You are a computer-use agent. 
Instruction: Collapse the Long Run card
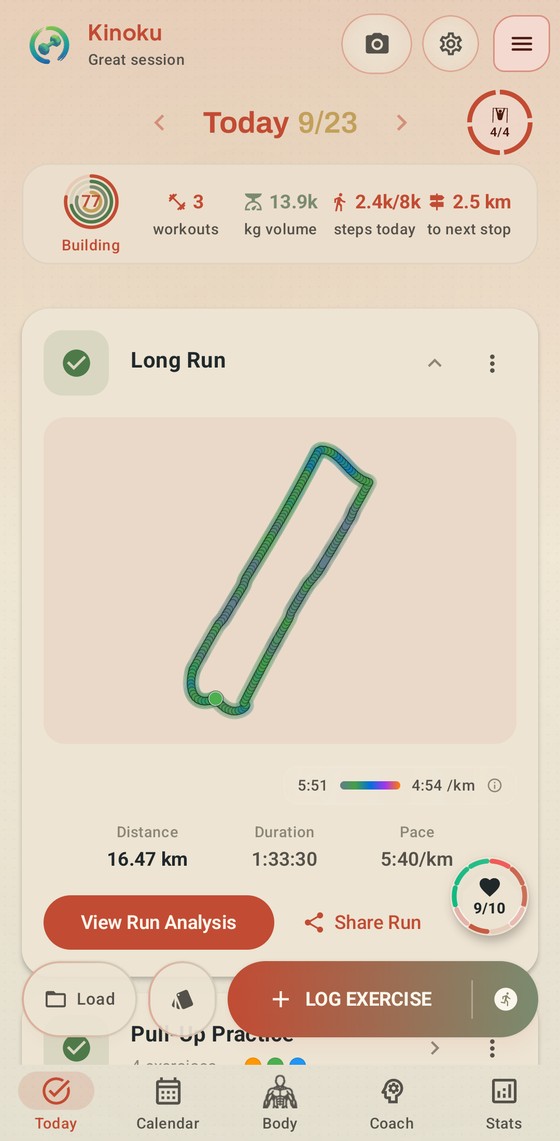coord(434,362)
